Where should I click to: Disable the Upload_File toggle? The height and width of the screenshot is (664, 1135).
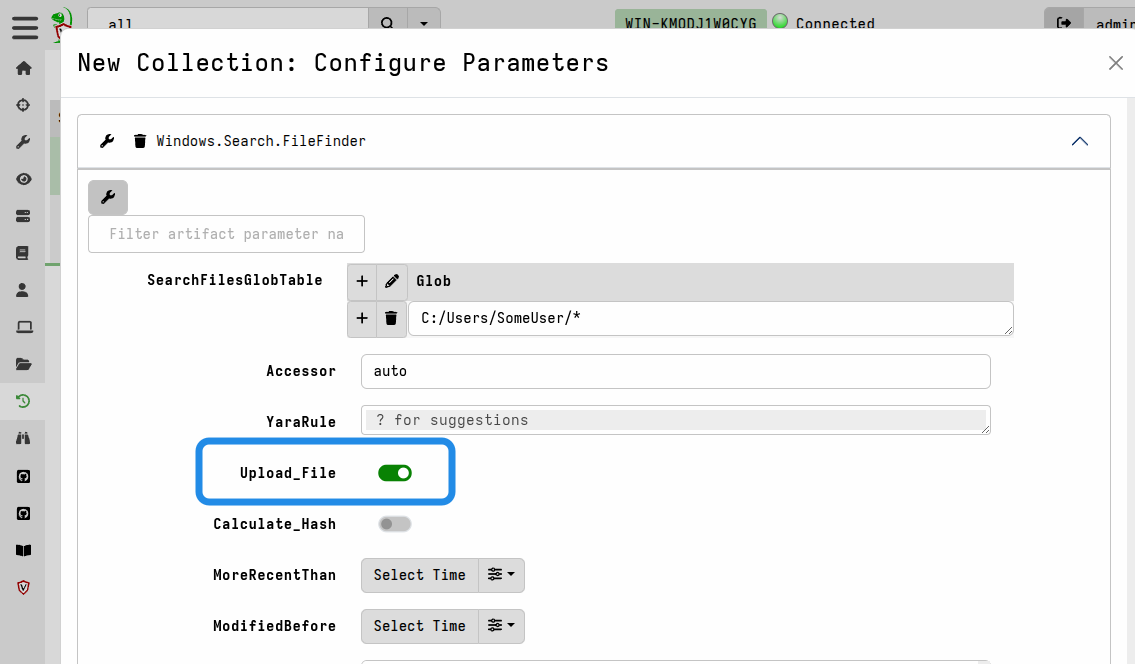(394, 472)
